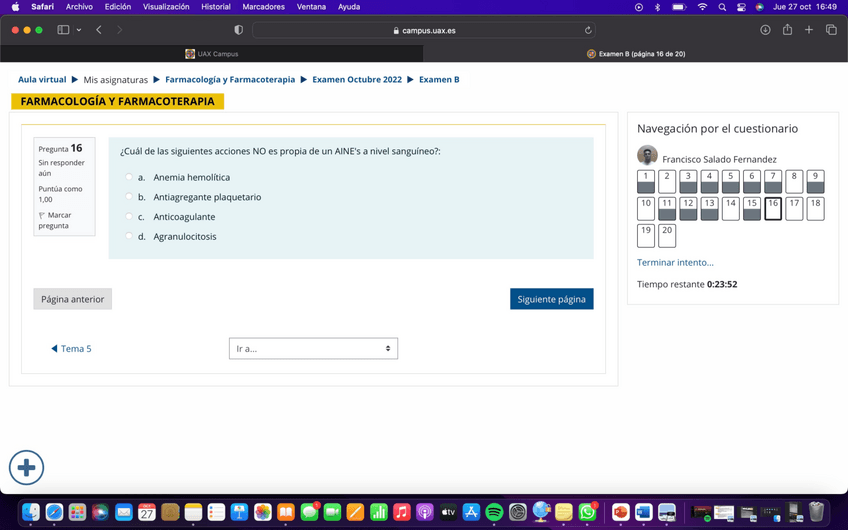Toggle the Safari sidebar icon

click(63, 30)
